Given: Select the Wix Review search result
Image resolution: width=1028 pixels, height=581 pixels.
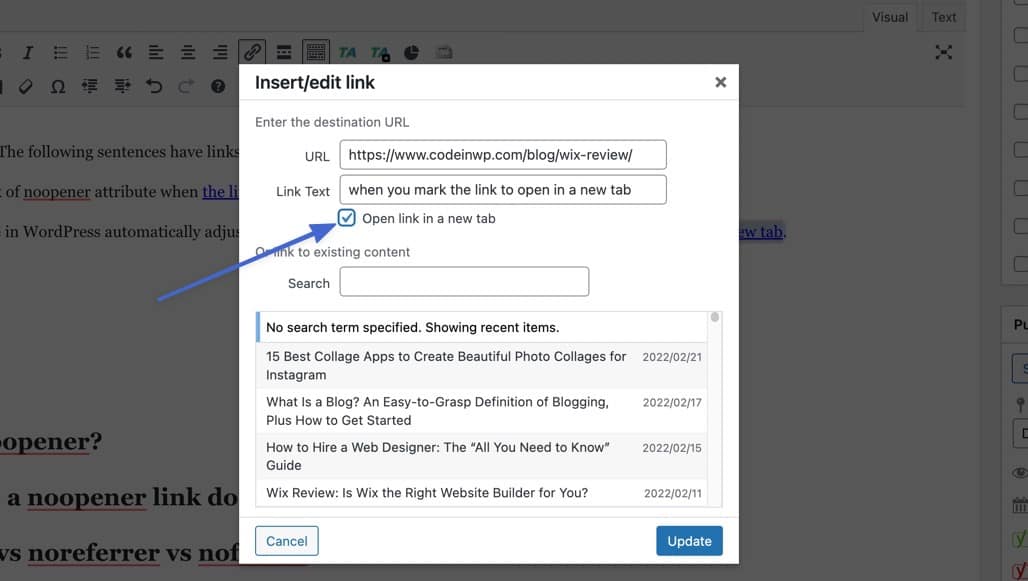Looking at the screenshot, I should [x=426, y=492].
